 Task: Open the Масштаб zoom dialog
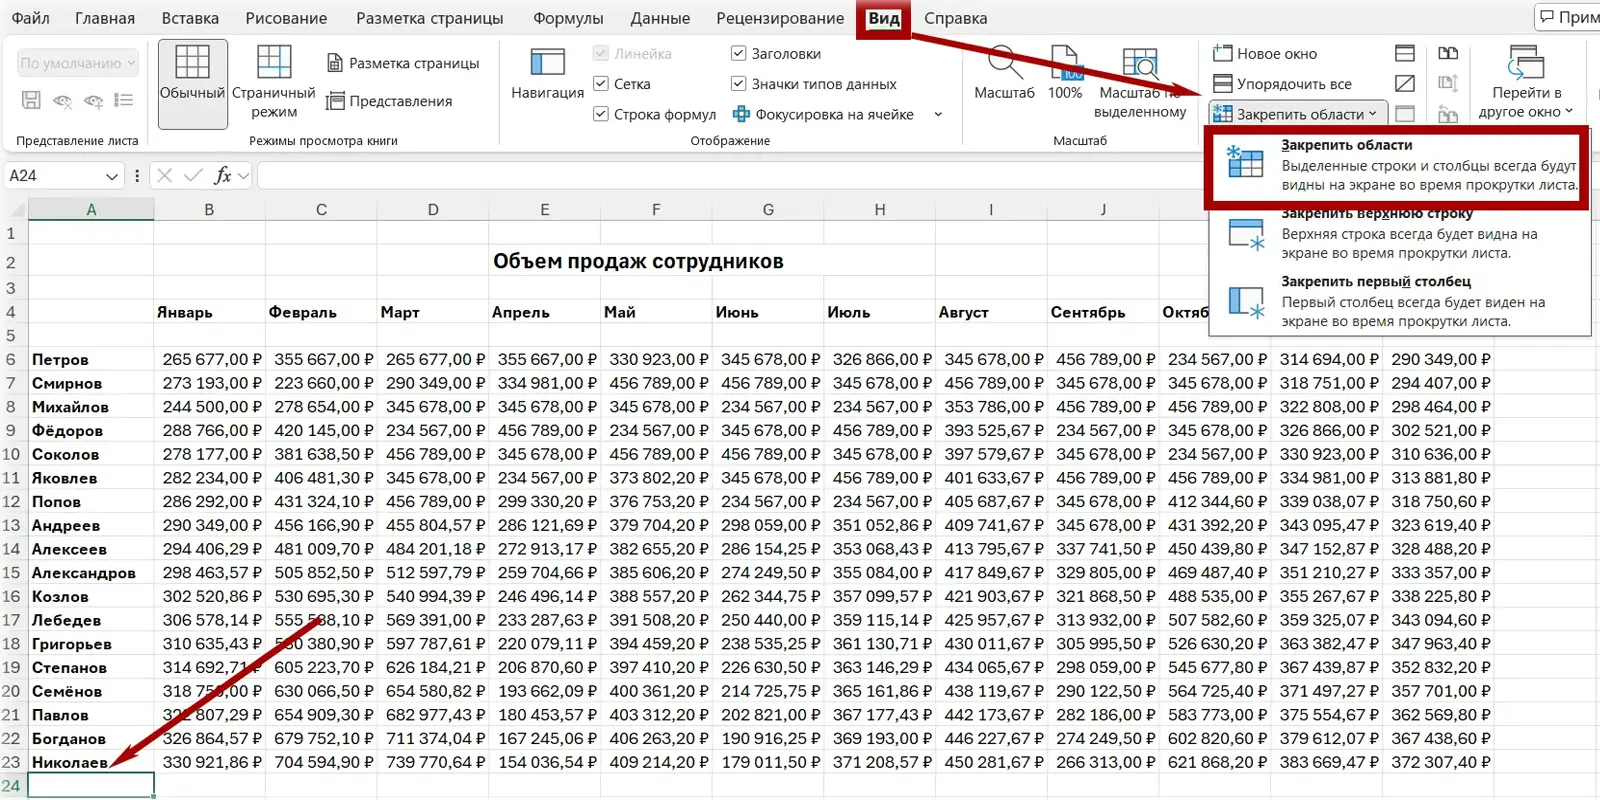click(x=1004, y=75)
